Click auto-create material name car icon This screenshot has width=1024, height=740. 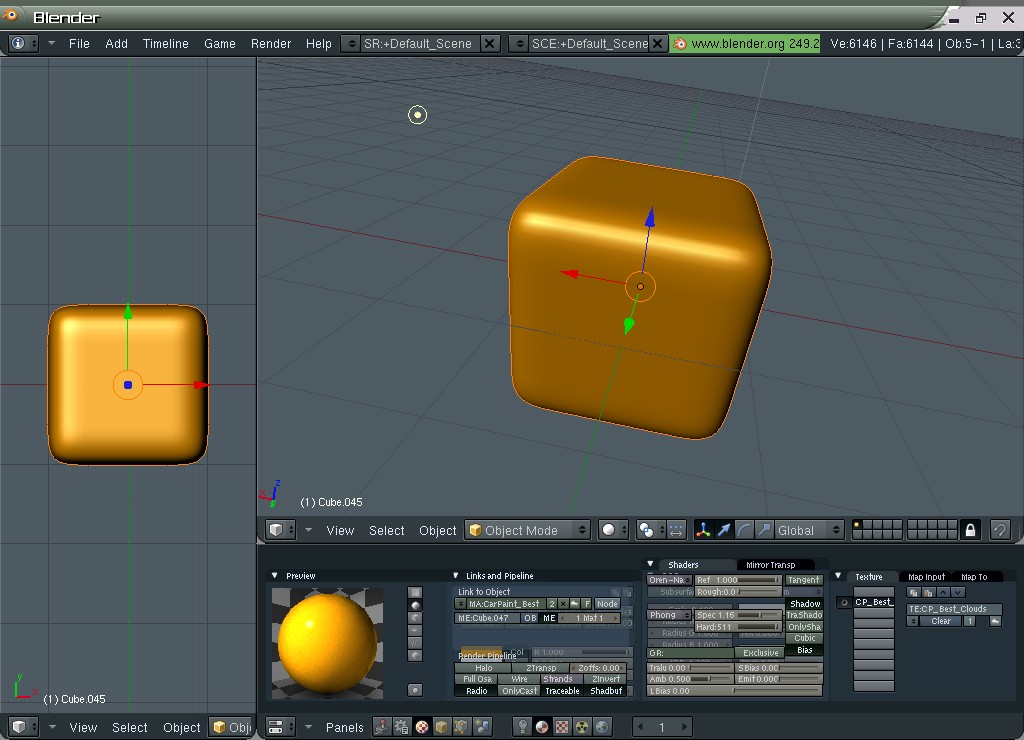point(575,603)
